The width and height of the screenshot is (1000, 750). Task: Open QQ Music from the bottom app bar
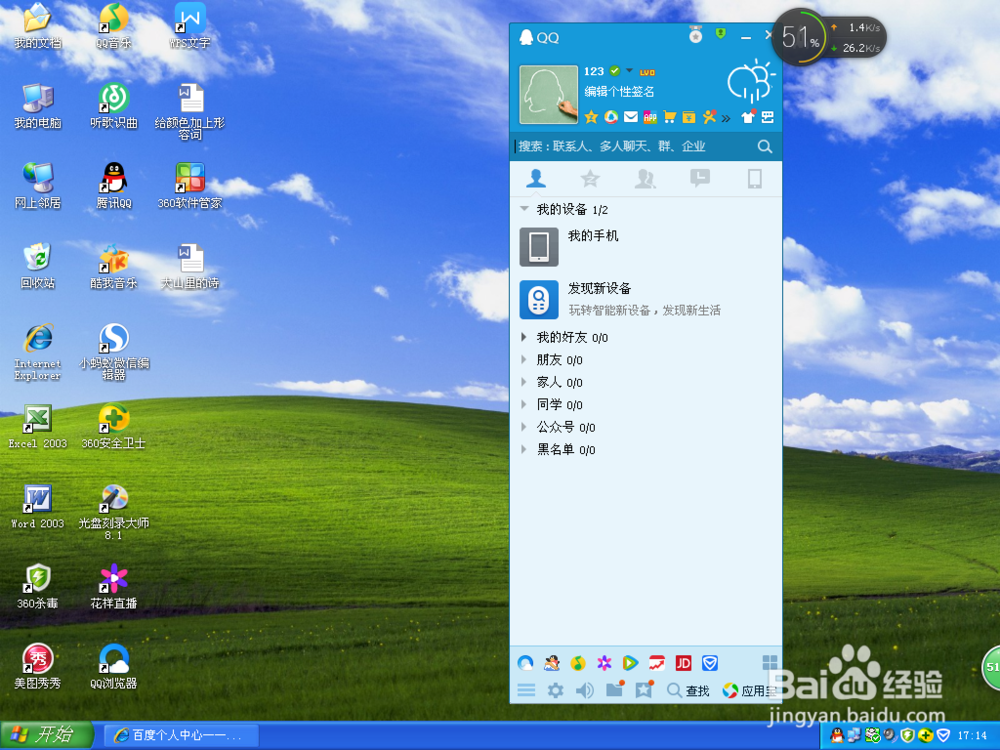coord(577,663)
